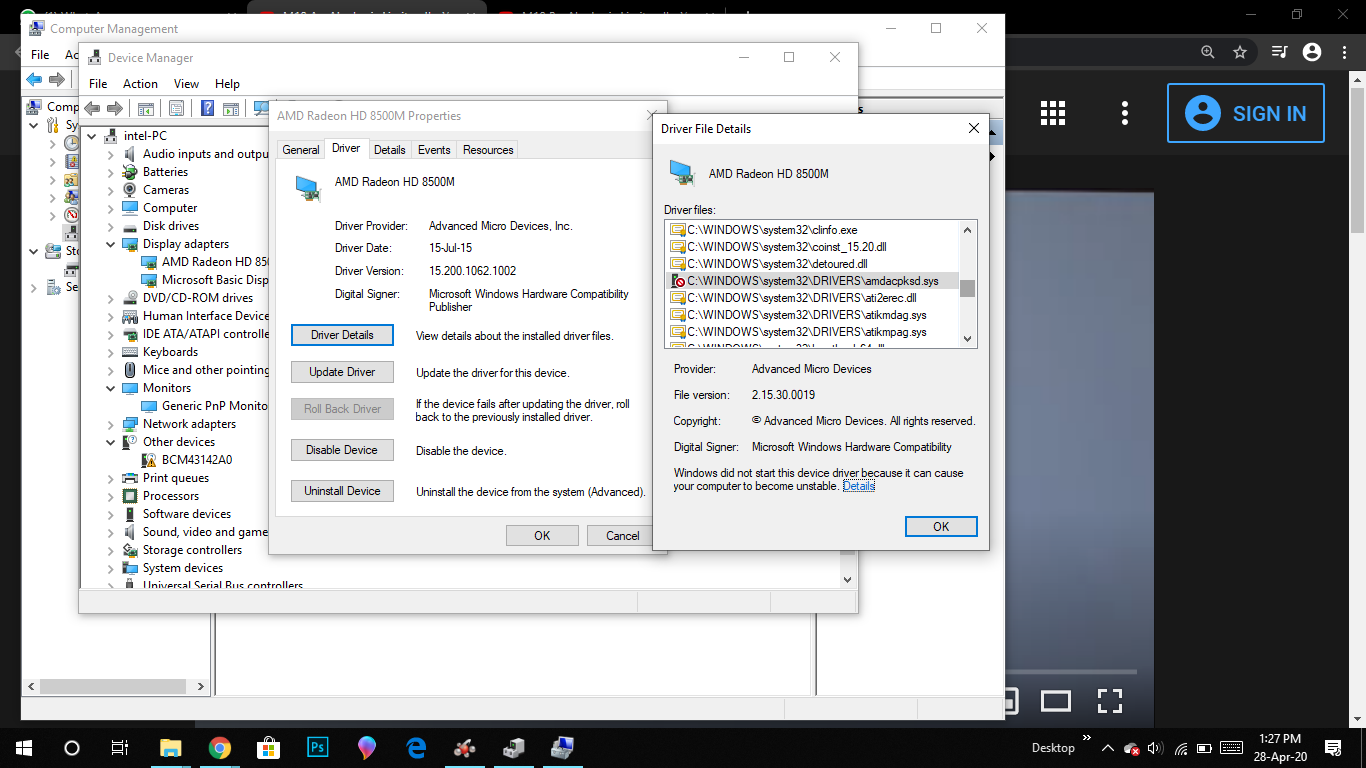Image resolution: width=1366 pixels, height=768 pixels.
Task: Click the Driver Details button
Action: pos(342,335)
